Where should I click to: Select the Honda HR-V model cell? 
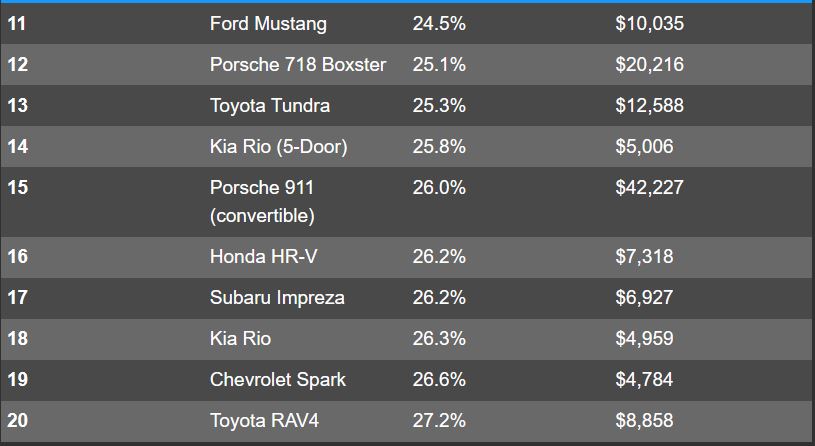(263, 257)
